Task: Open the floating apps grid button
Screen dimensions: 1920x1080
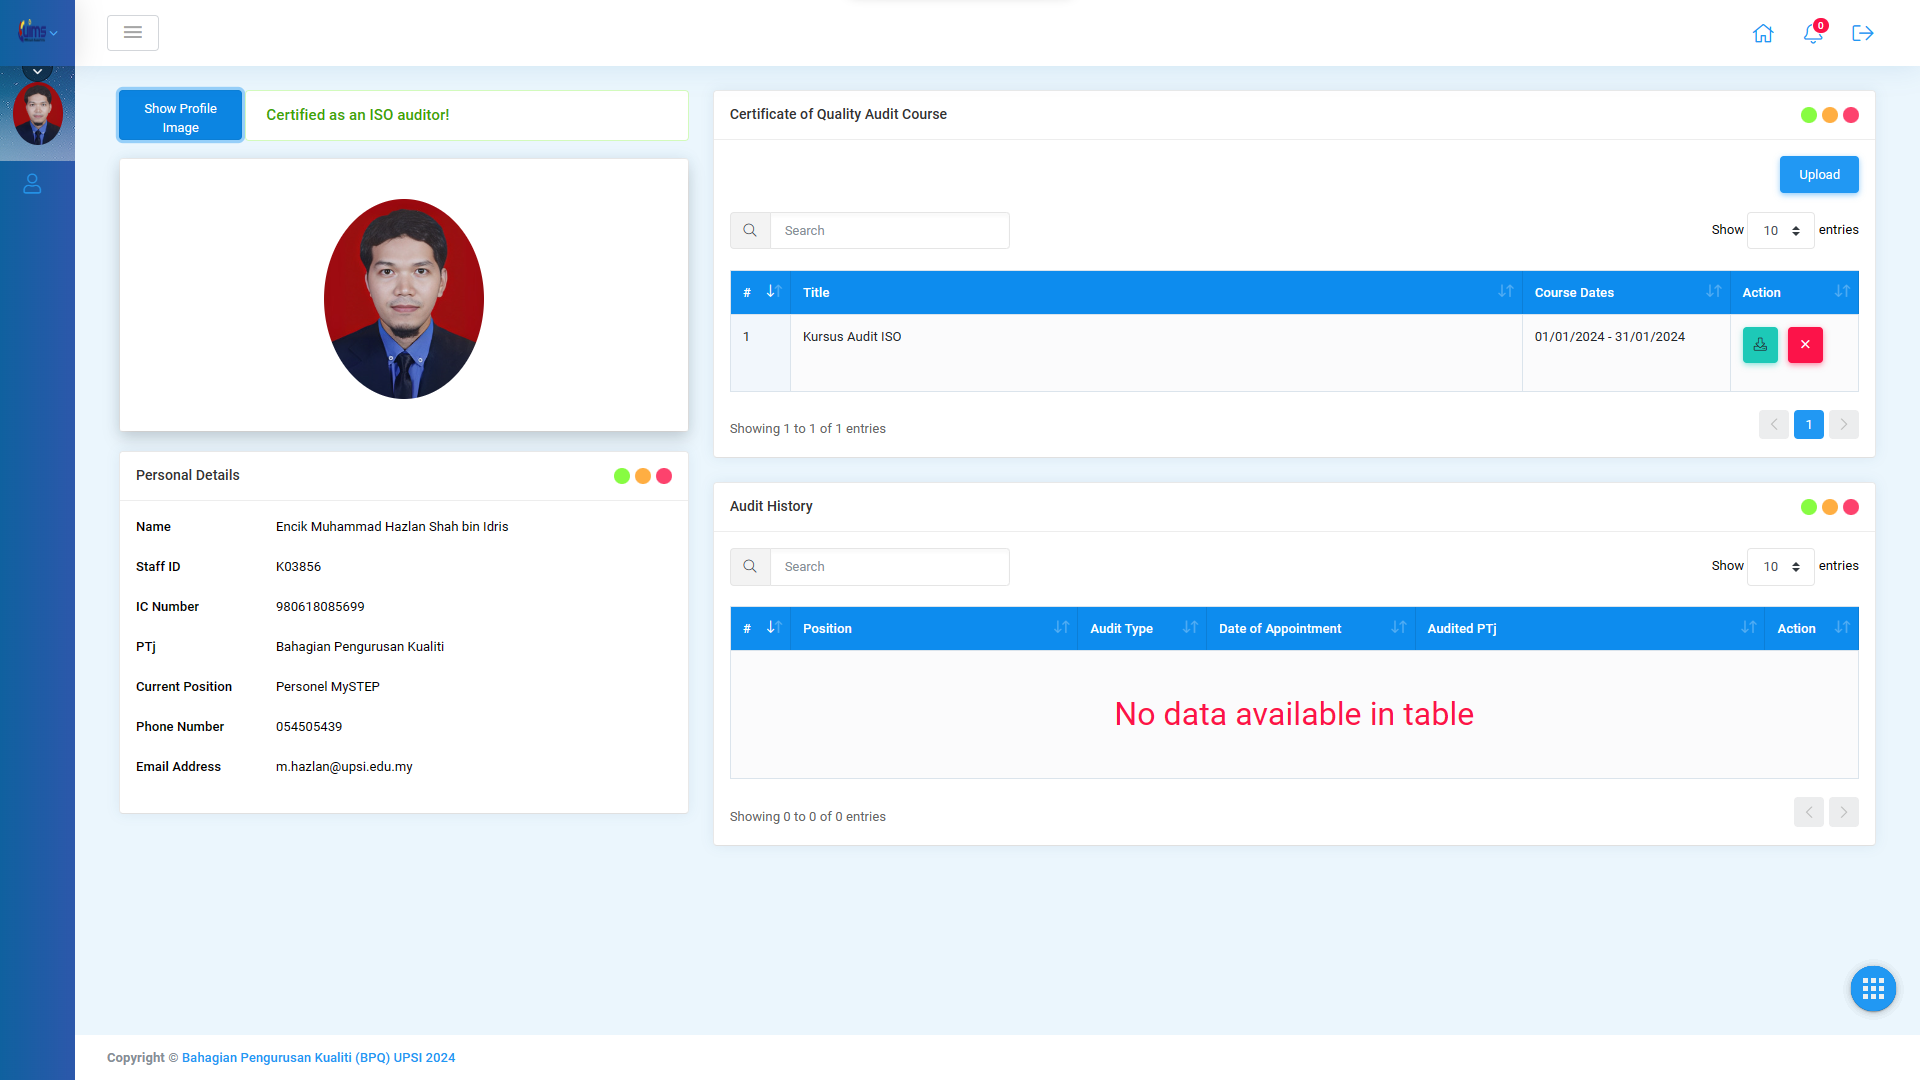Action: click(1873, 989)
